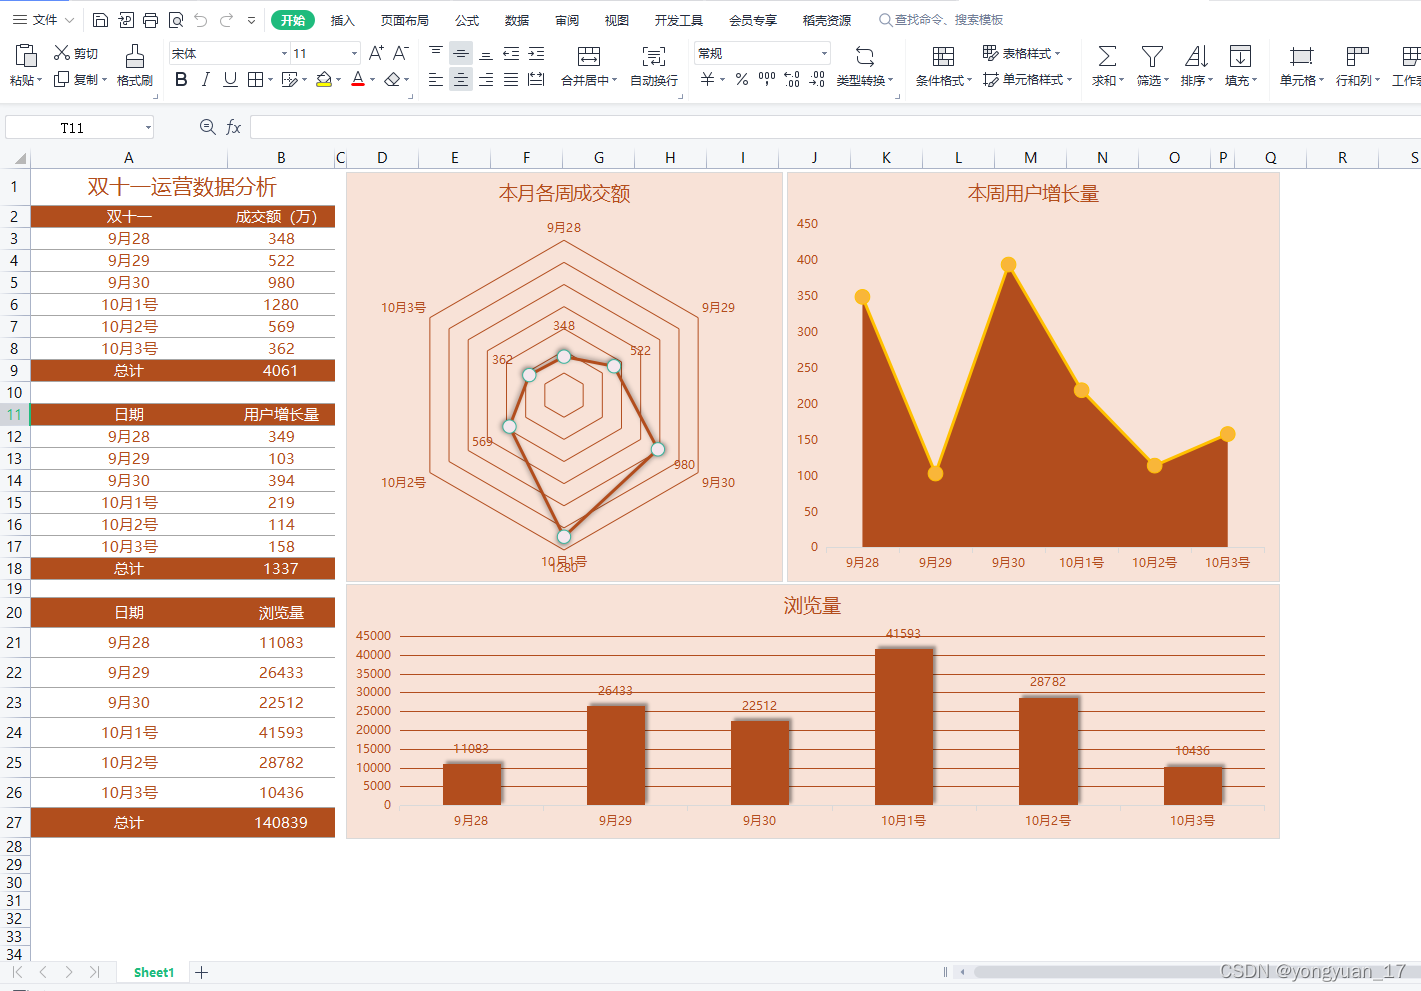
Task: Click the Undo arrow icon
Action: point(201,20)
